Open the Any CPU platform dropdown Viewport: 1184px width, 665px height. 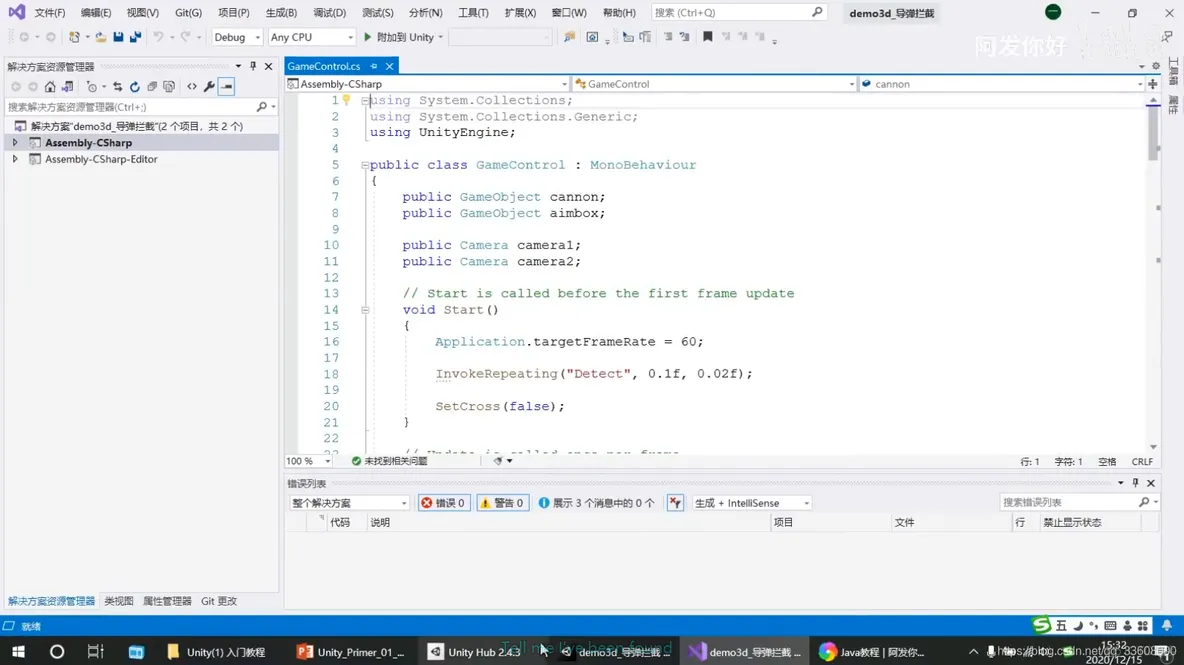pyautogui.click(x=311, y=37)
